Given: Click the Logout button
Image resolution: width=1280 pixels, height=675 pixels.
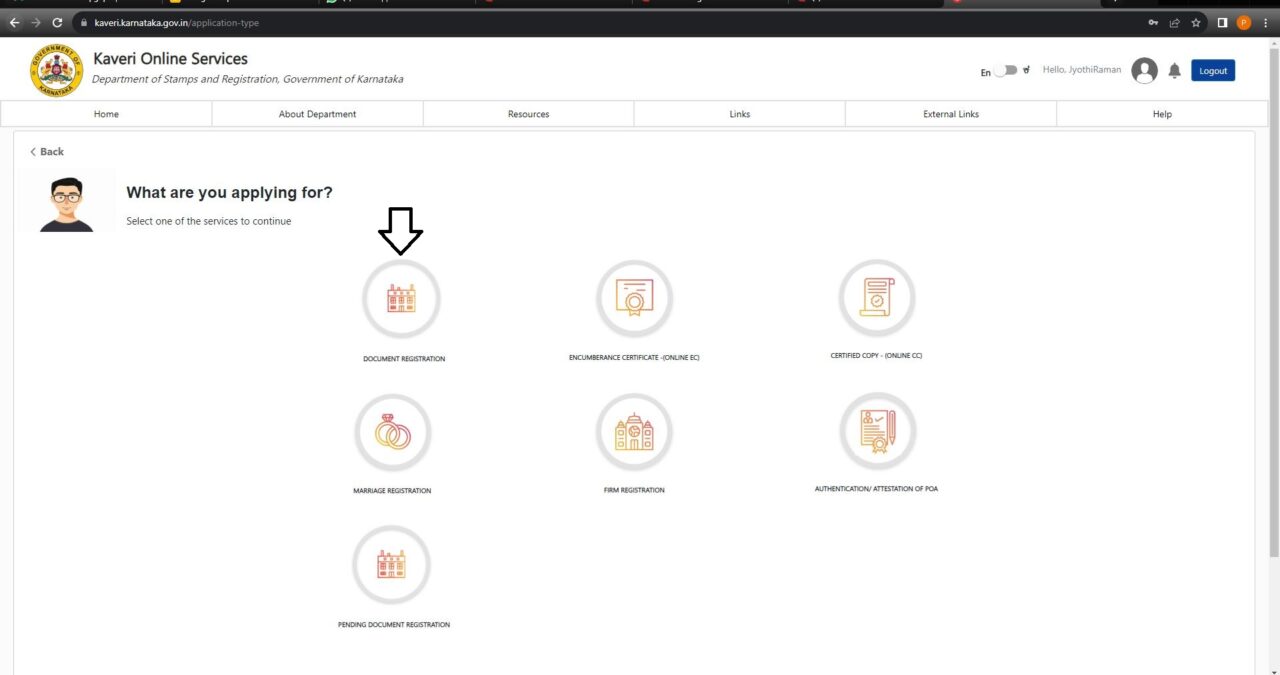Looking at the screenshot, I should (x=1213, y=71).
